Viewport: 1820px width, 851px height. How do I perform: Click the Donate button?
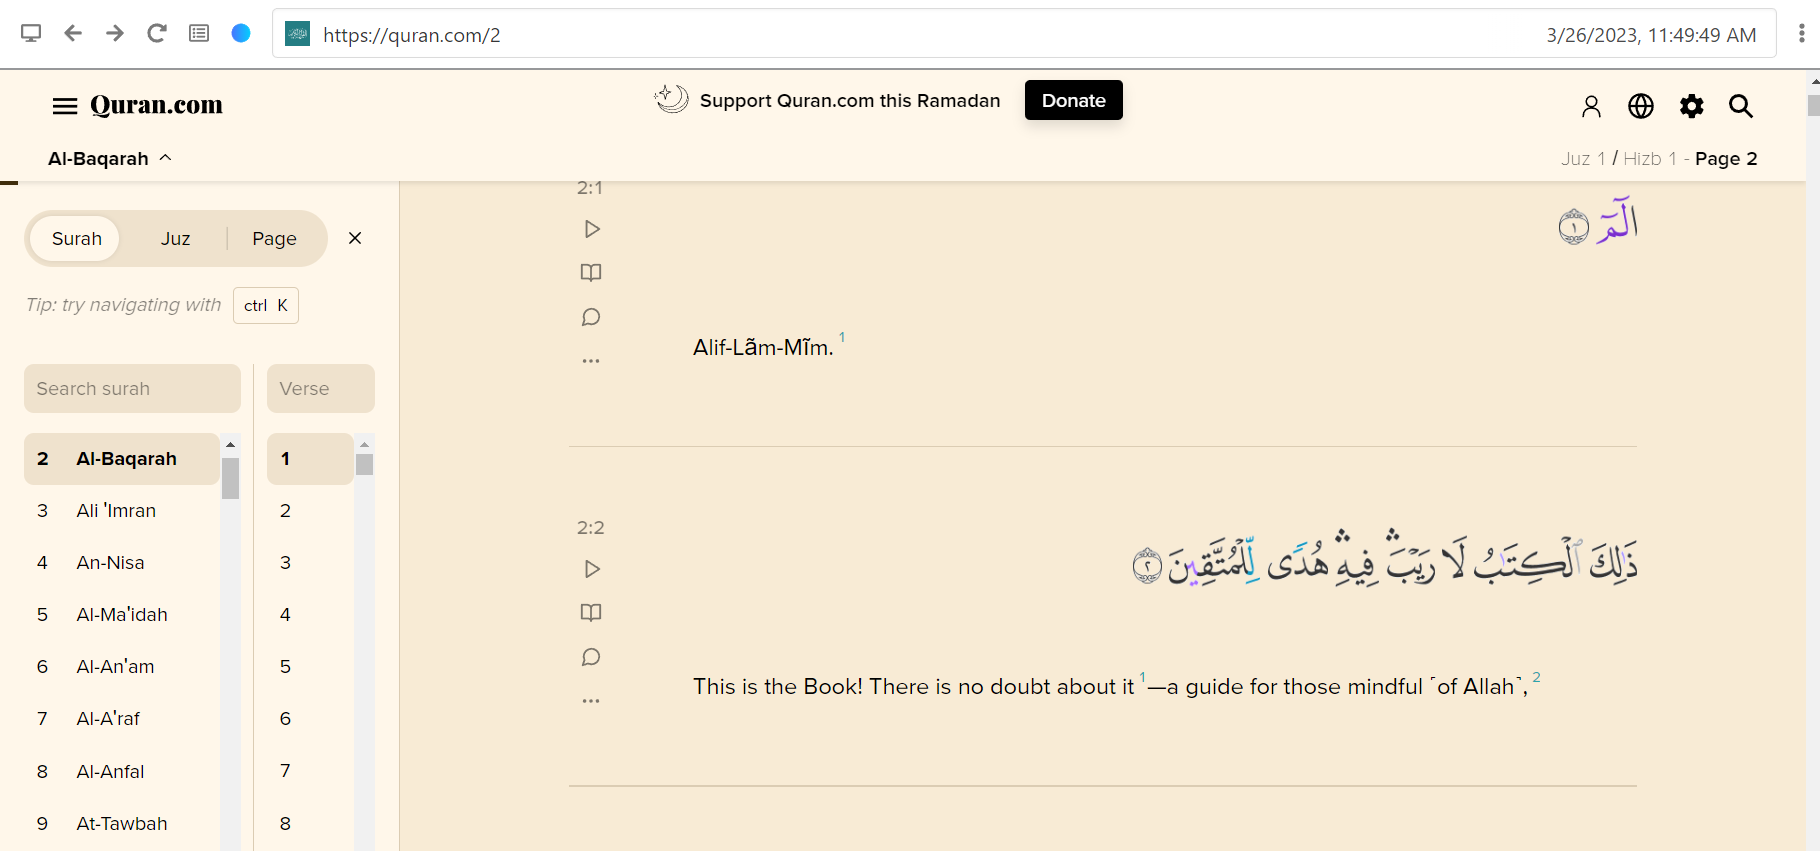(x=1073, y=100)
